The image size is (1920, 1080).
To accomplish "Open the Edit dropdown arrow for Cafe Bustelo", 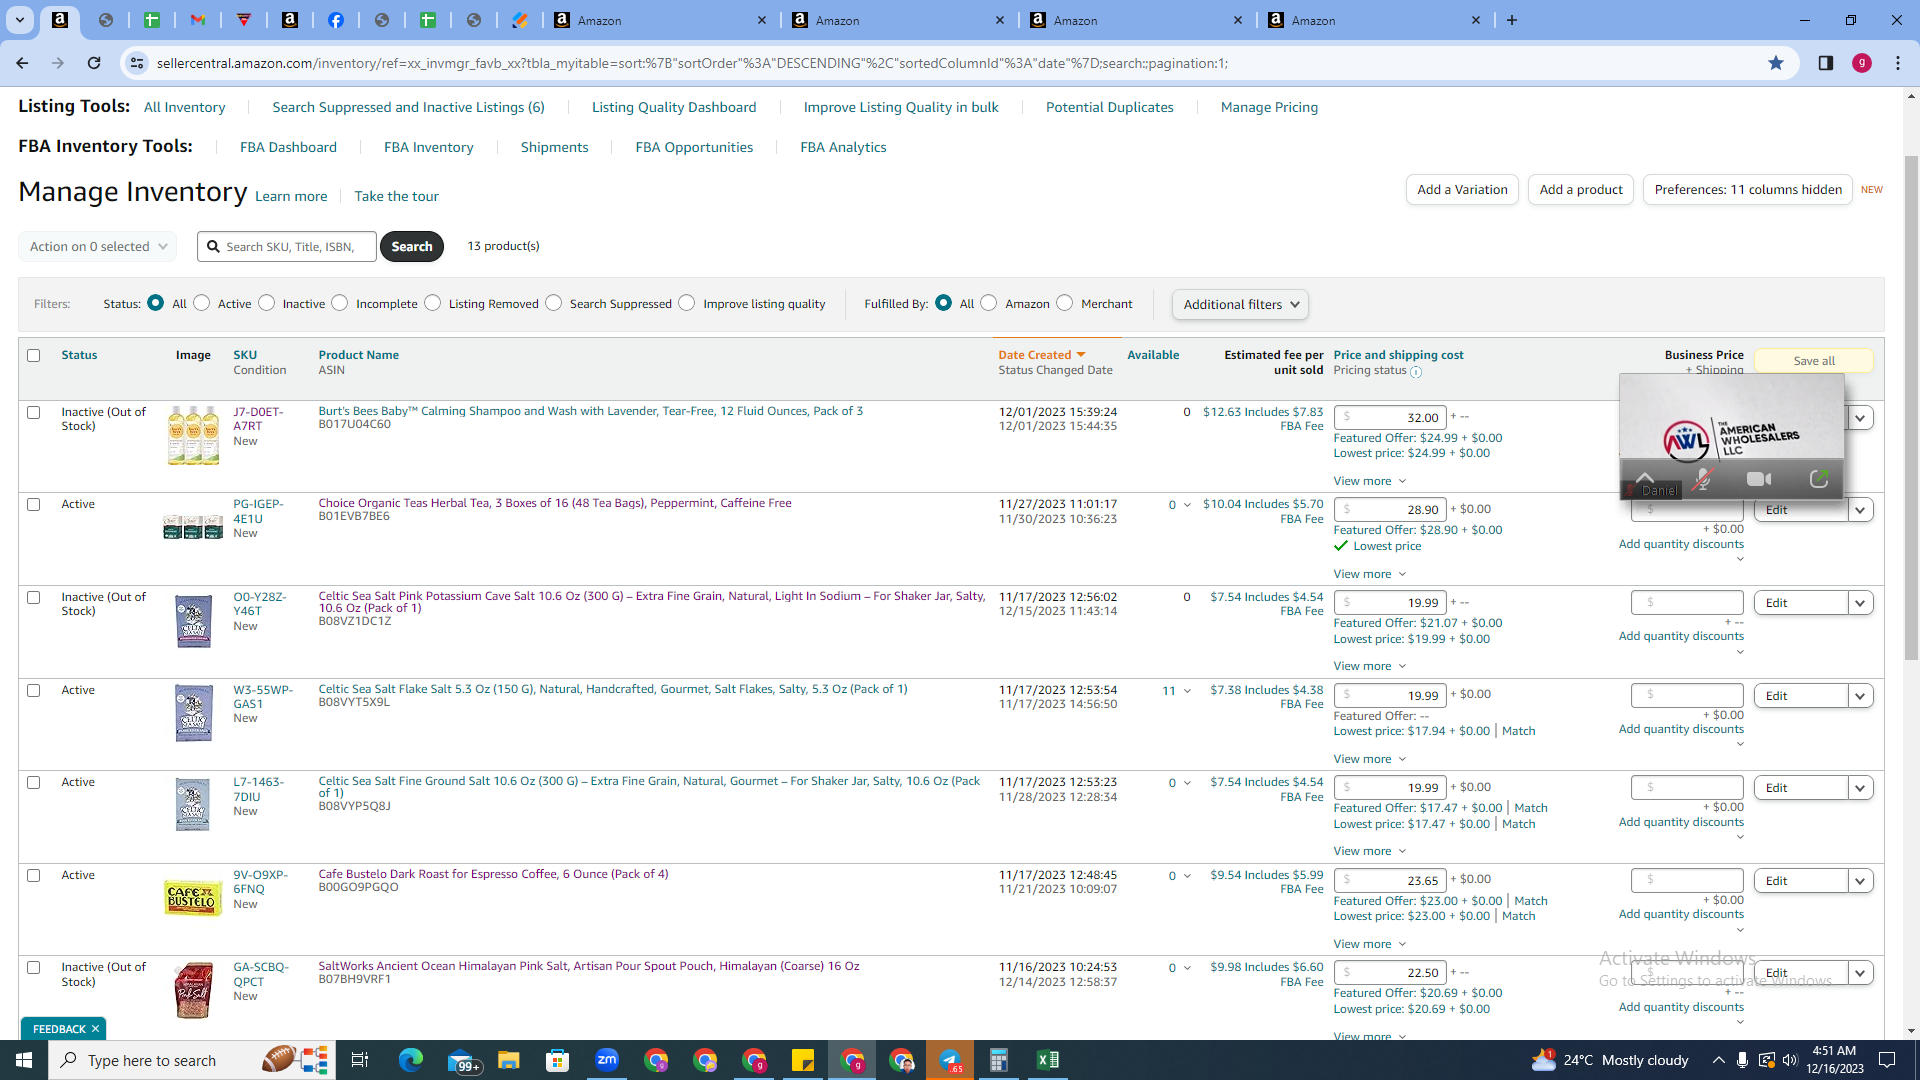I will click(x=1860, y=881).
